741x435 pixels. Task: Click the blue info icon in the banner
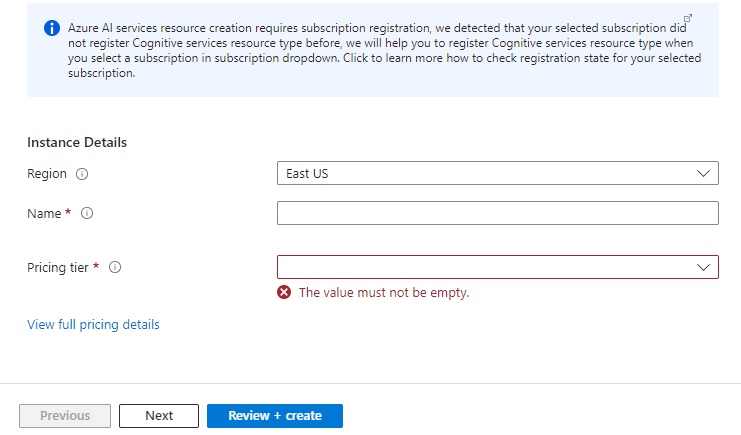coord(52,27)
